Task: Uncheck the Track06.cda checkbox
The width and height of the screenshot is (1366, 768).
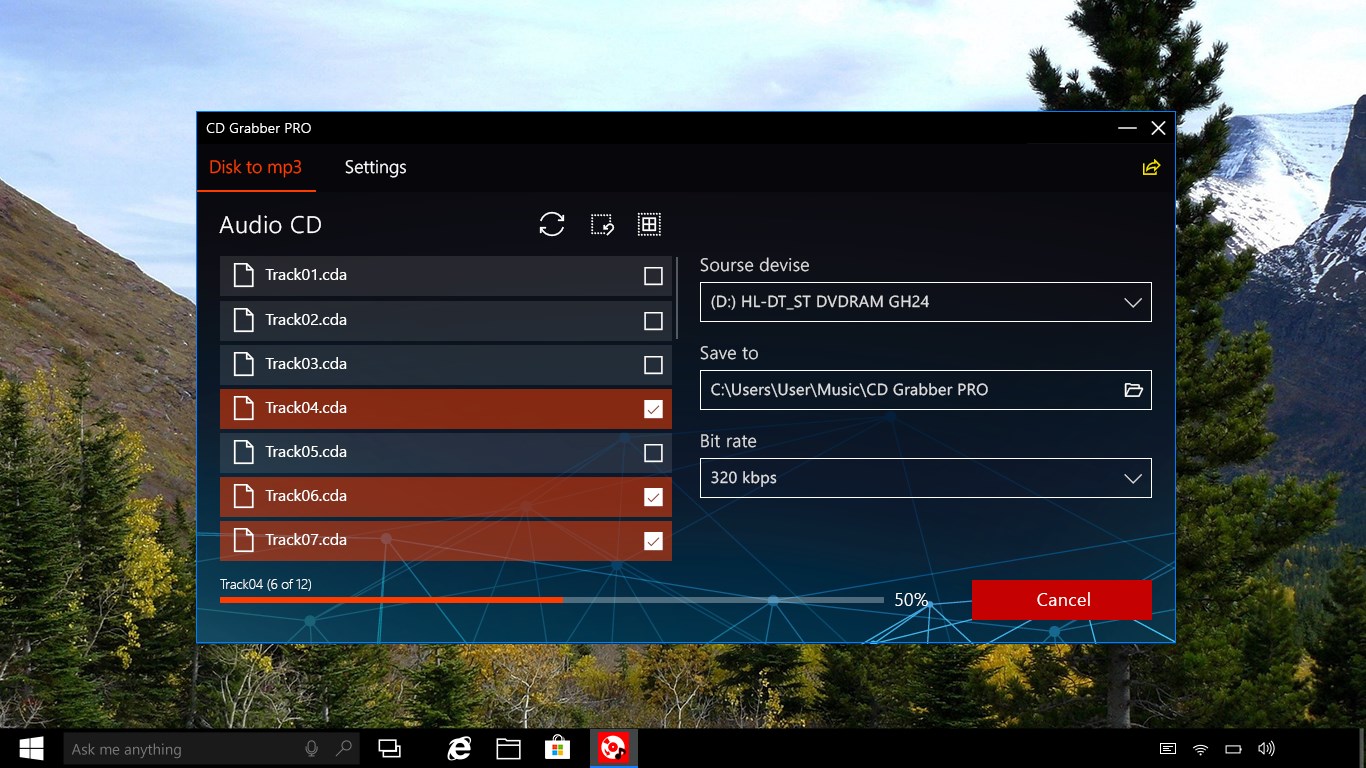Action: (x=653, y=497)
